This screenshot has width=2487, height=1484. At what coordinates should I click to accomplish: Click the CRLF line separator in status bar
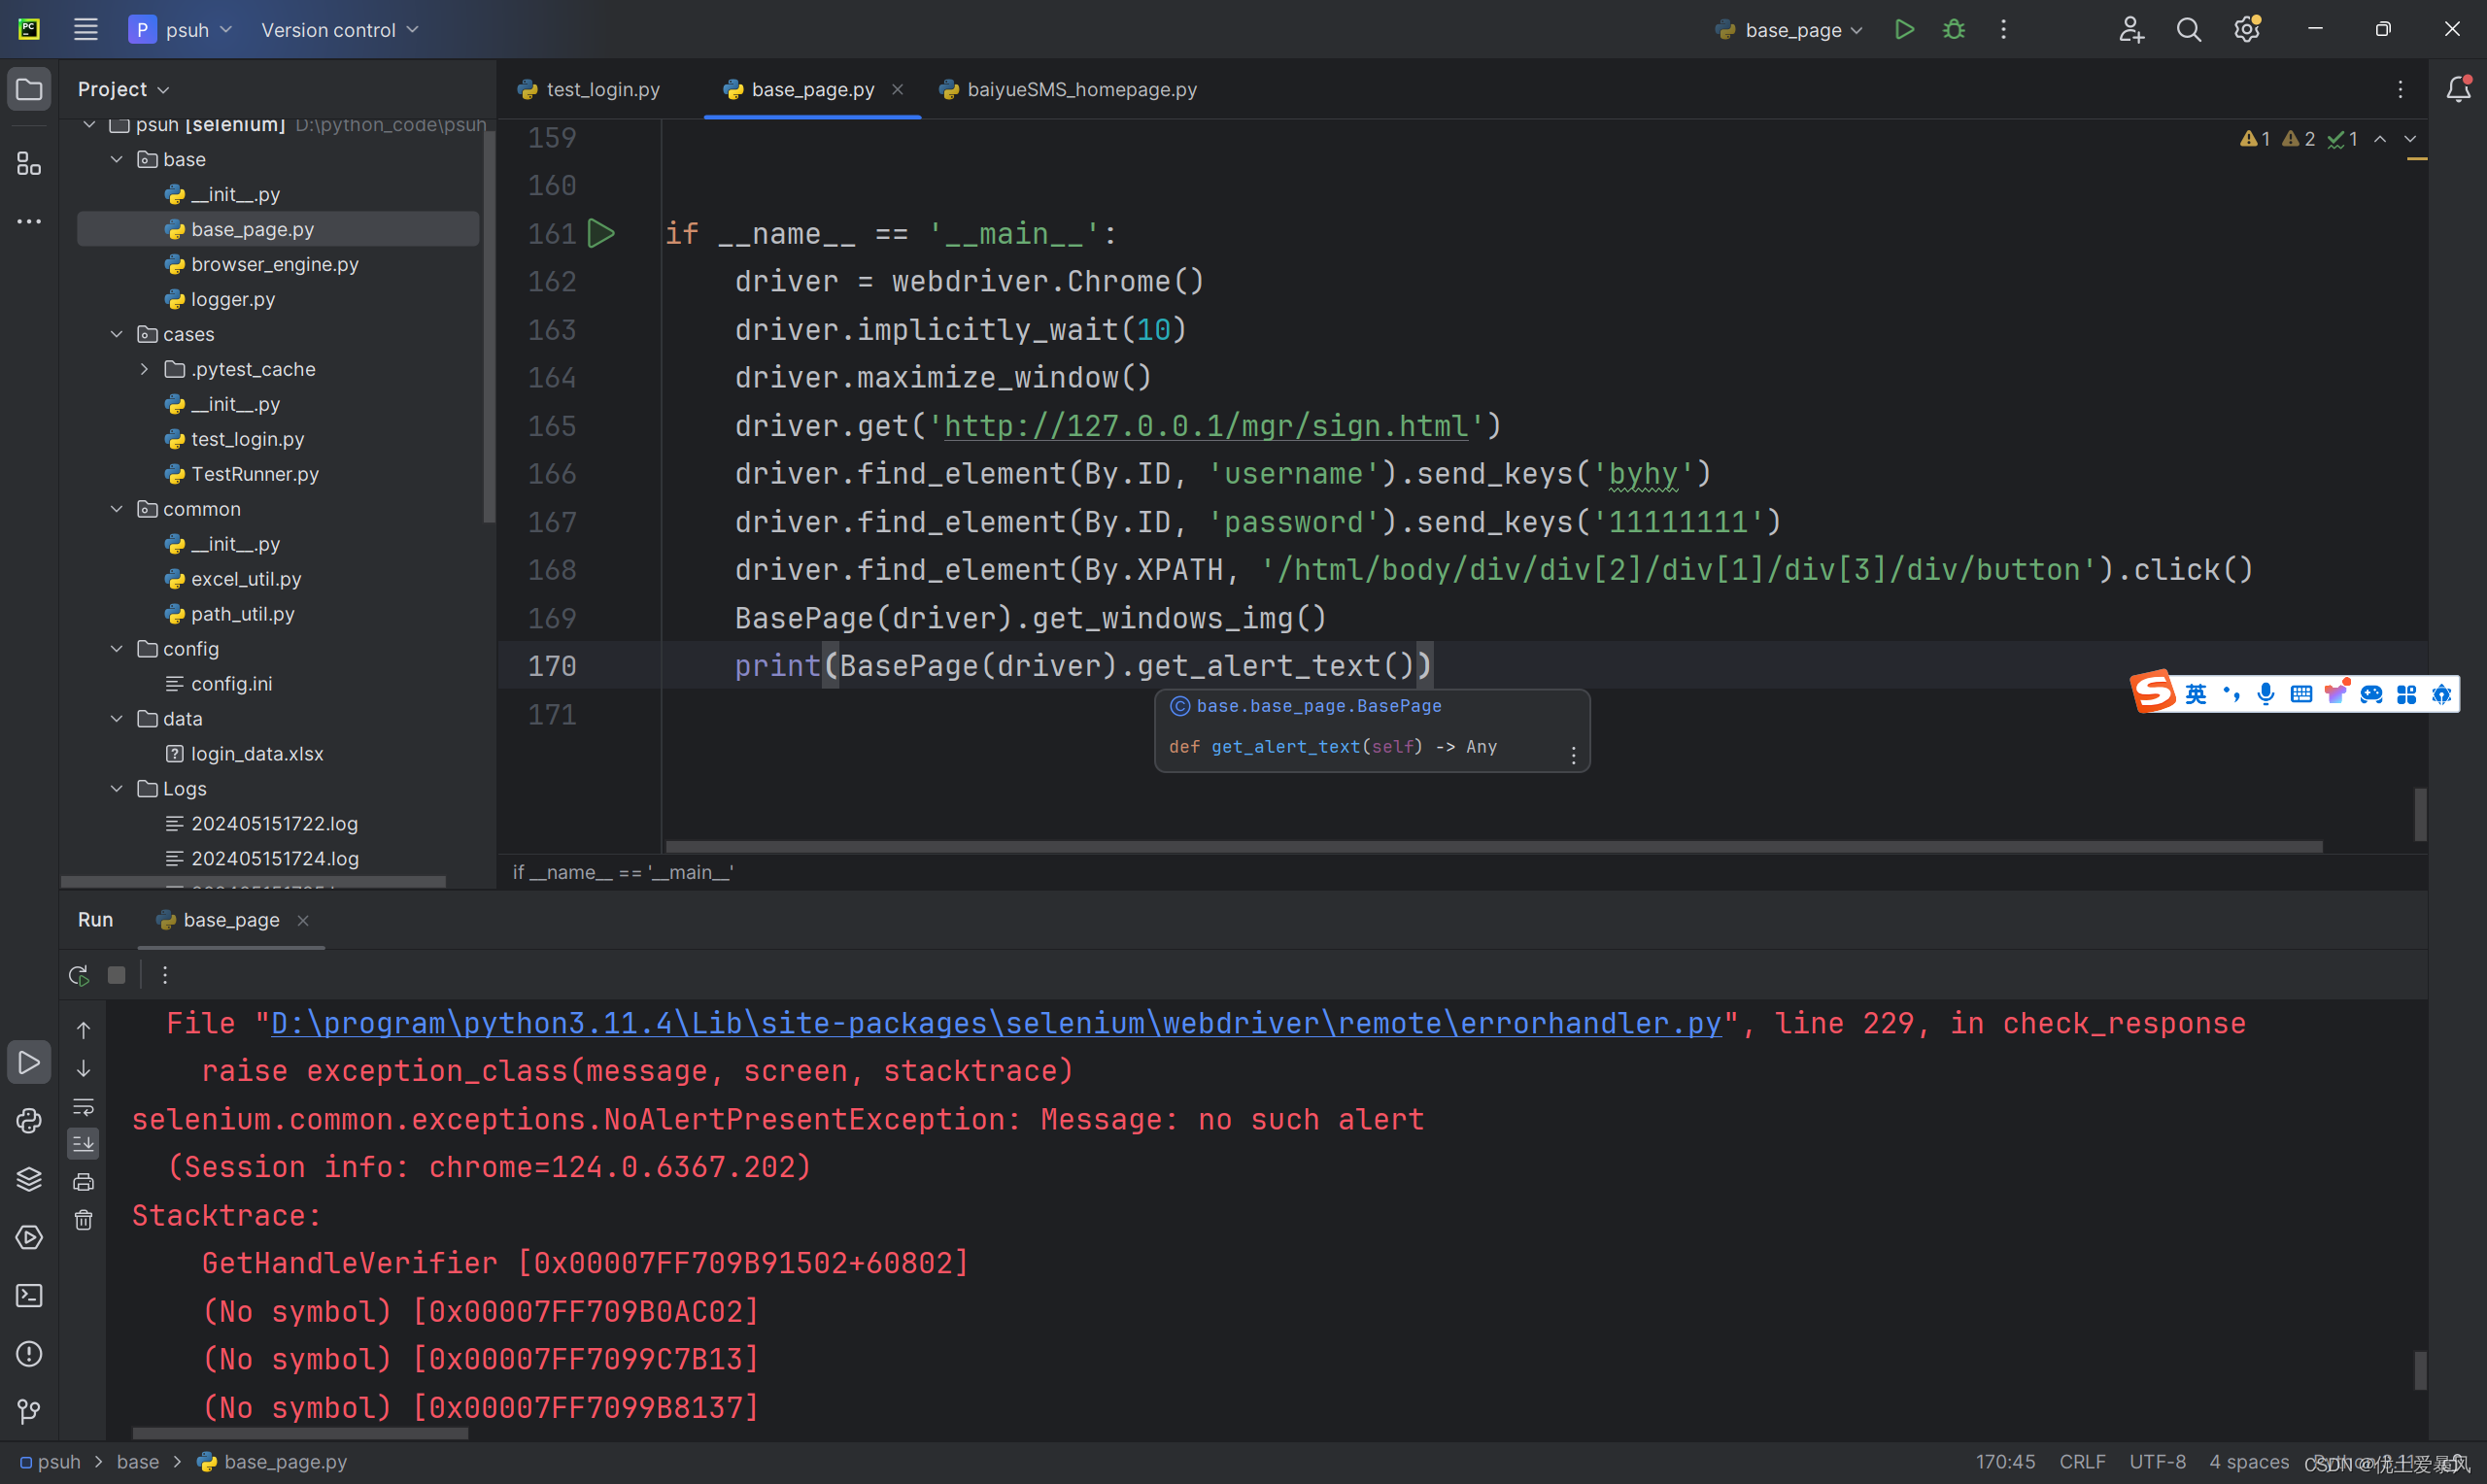pyautogui.click(x=2082, y=1461)
